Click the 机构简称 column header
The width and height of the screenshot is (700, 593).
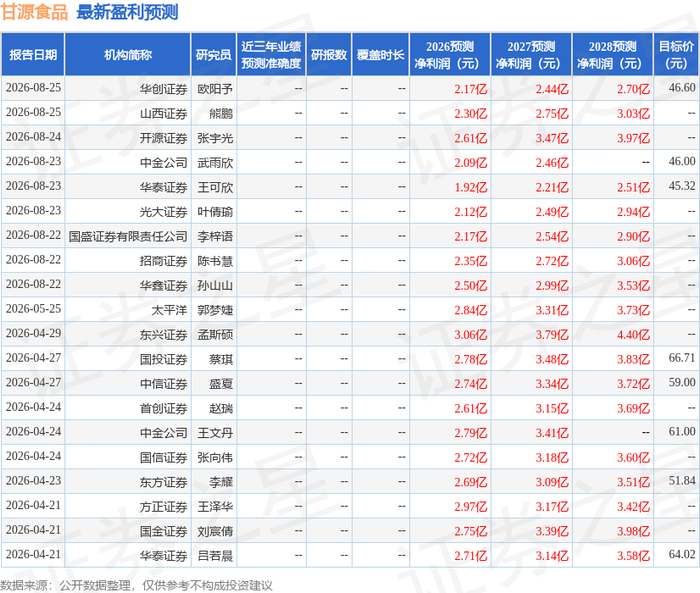[128, 54]
